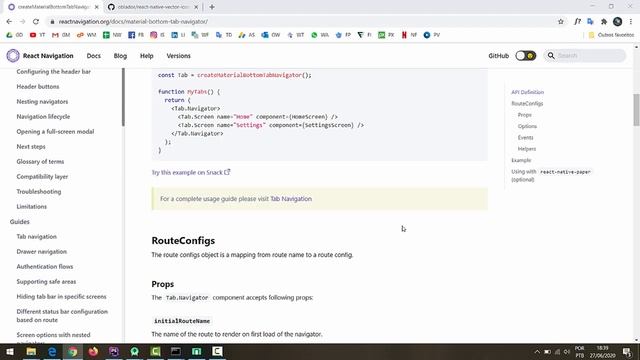Open the Help menu item
This screenshot has height=360, width=640.
(x=147, y=56)
